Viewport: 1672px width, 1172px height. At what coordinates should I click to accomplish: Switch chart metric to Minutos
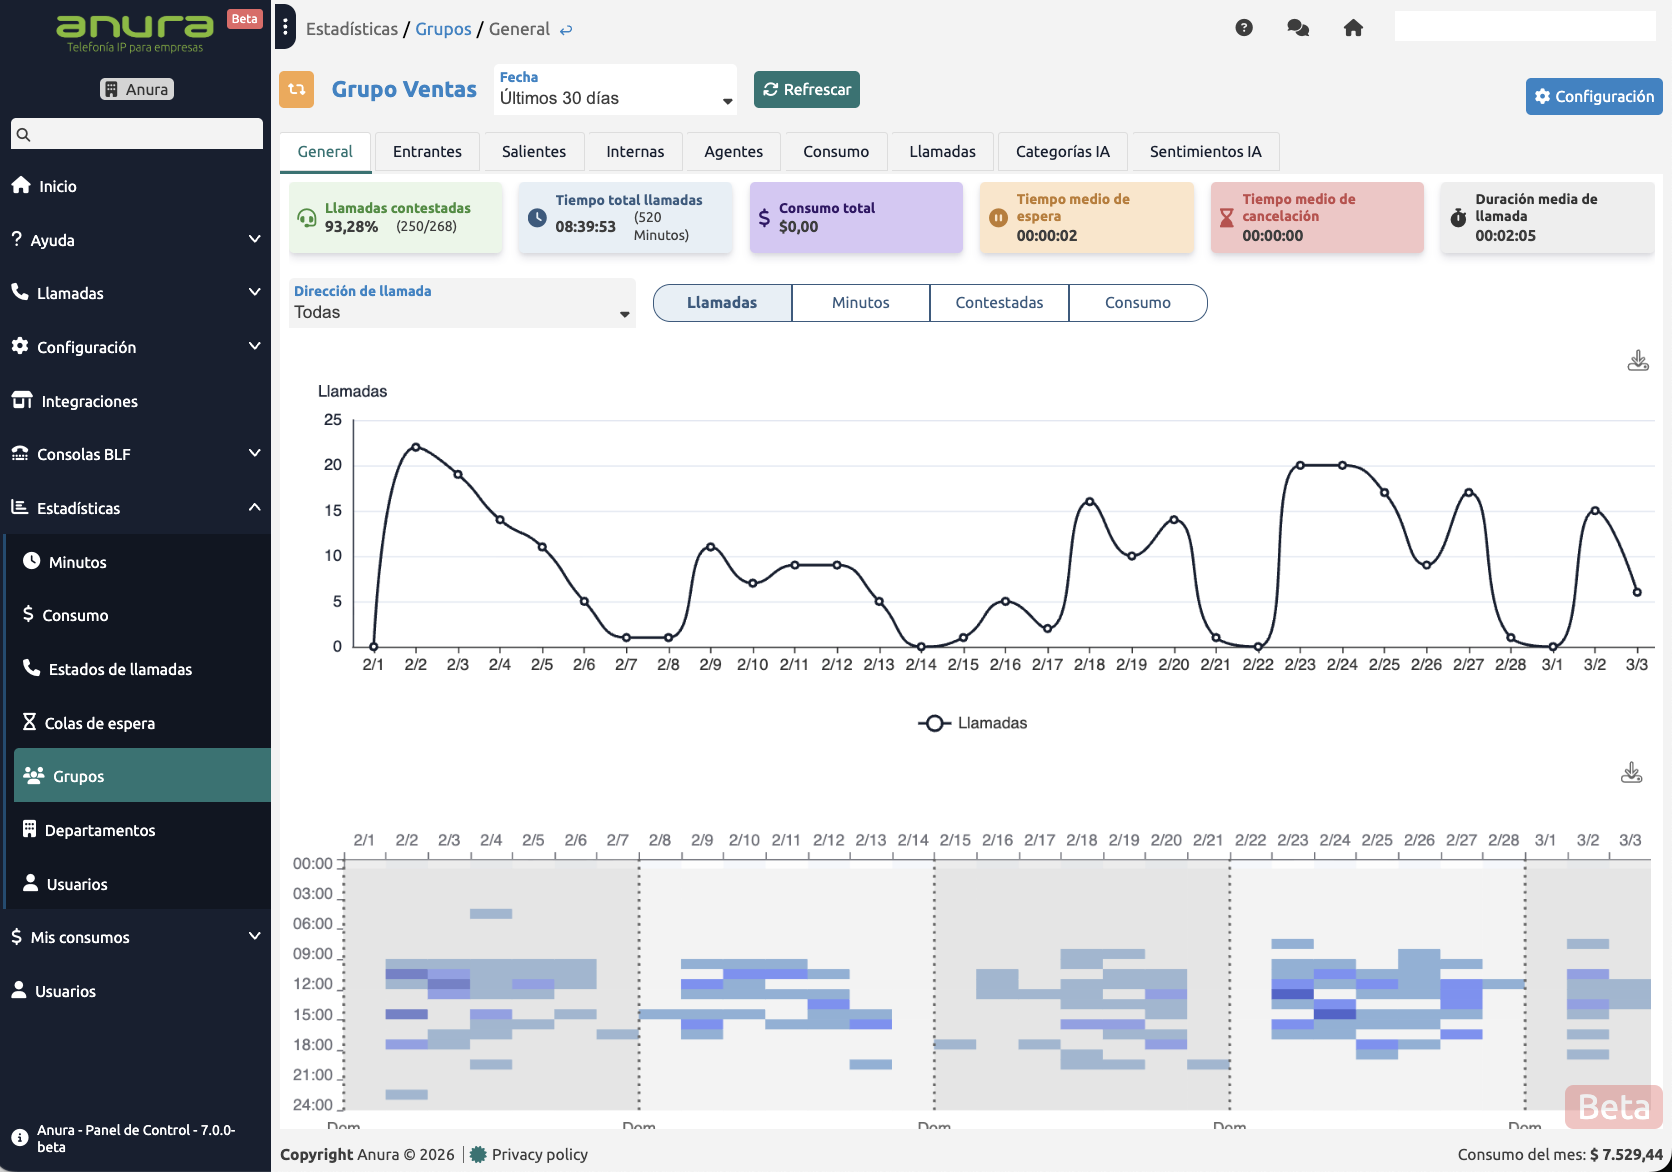click(860, 303)
